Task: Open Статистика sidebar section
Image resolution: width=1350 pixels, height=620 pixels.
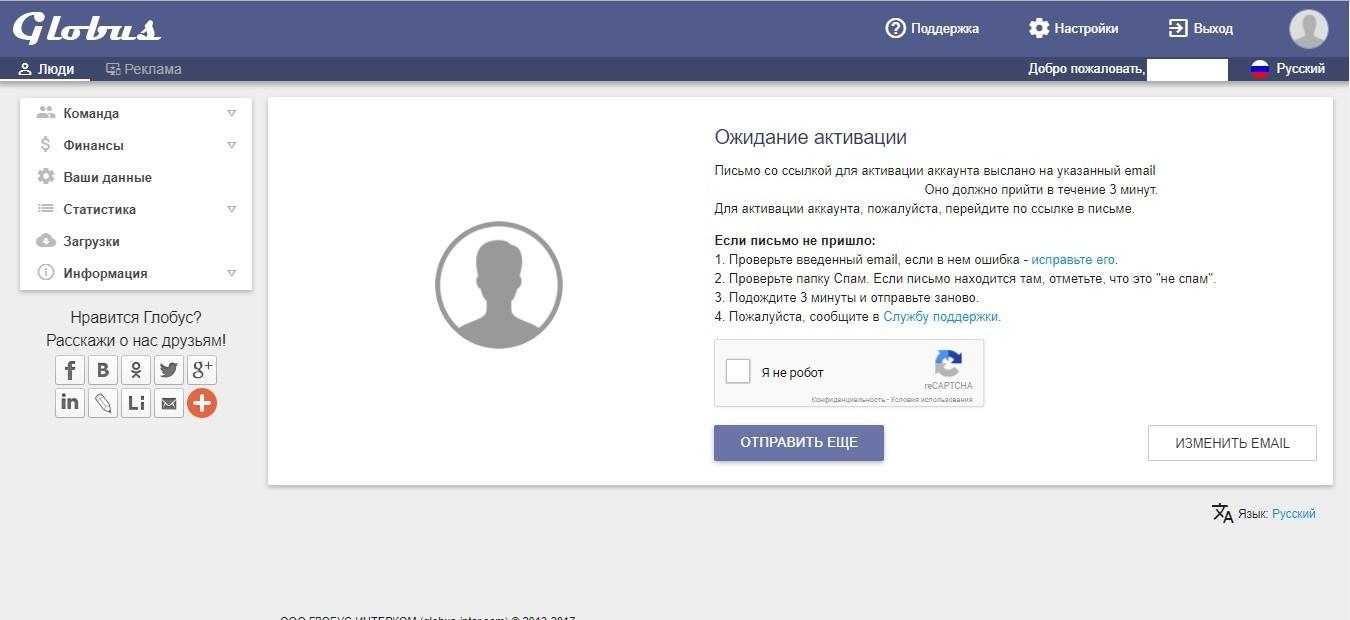Action: click(136, 209)
